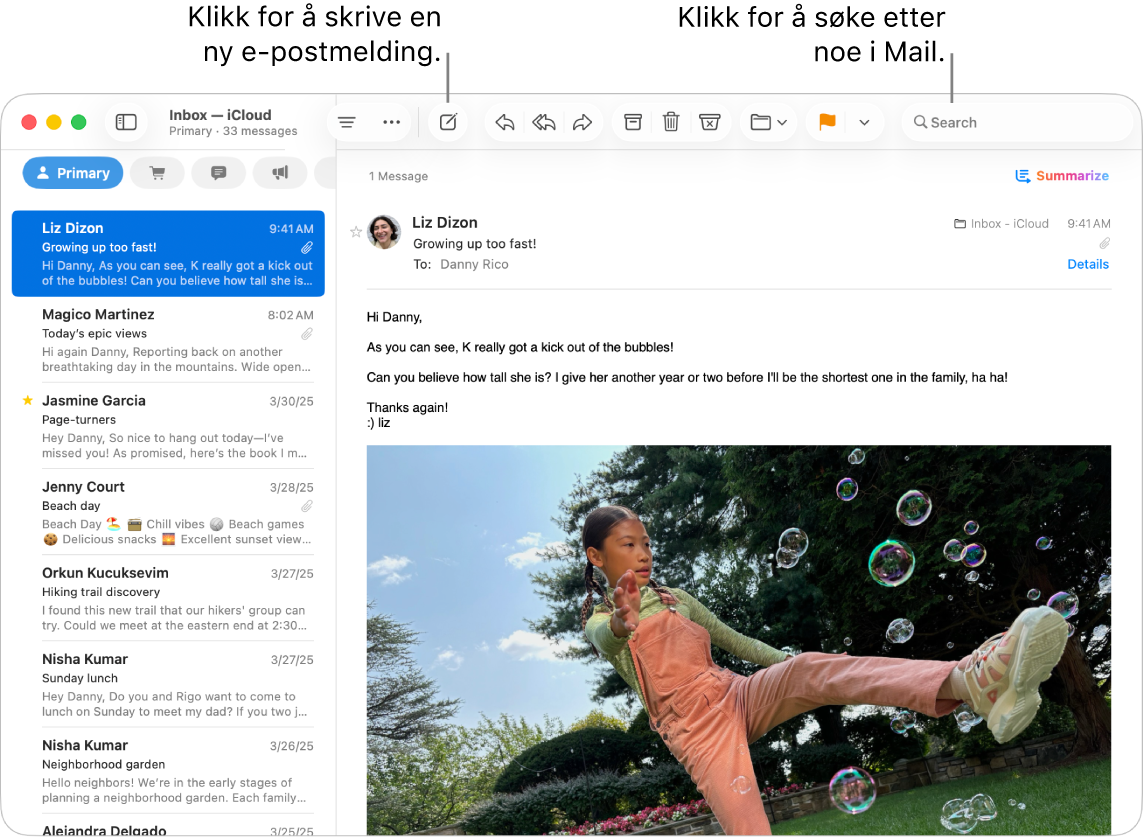The height and width of the screenshot is (838, 1144).
Task: Compose a new message
Action: [x=447, y=121]
